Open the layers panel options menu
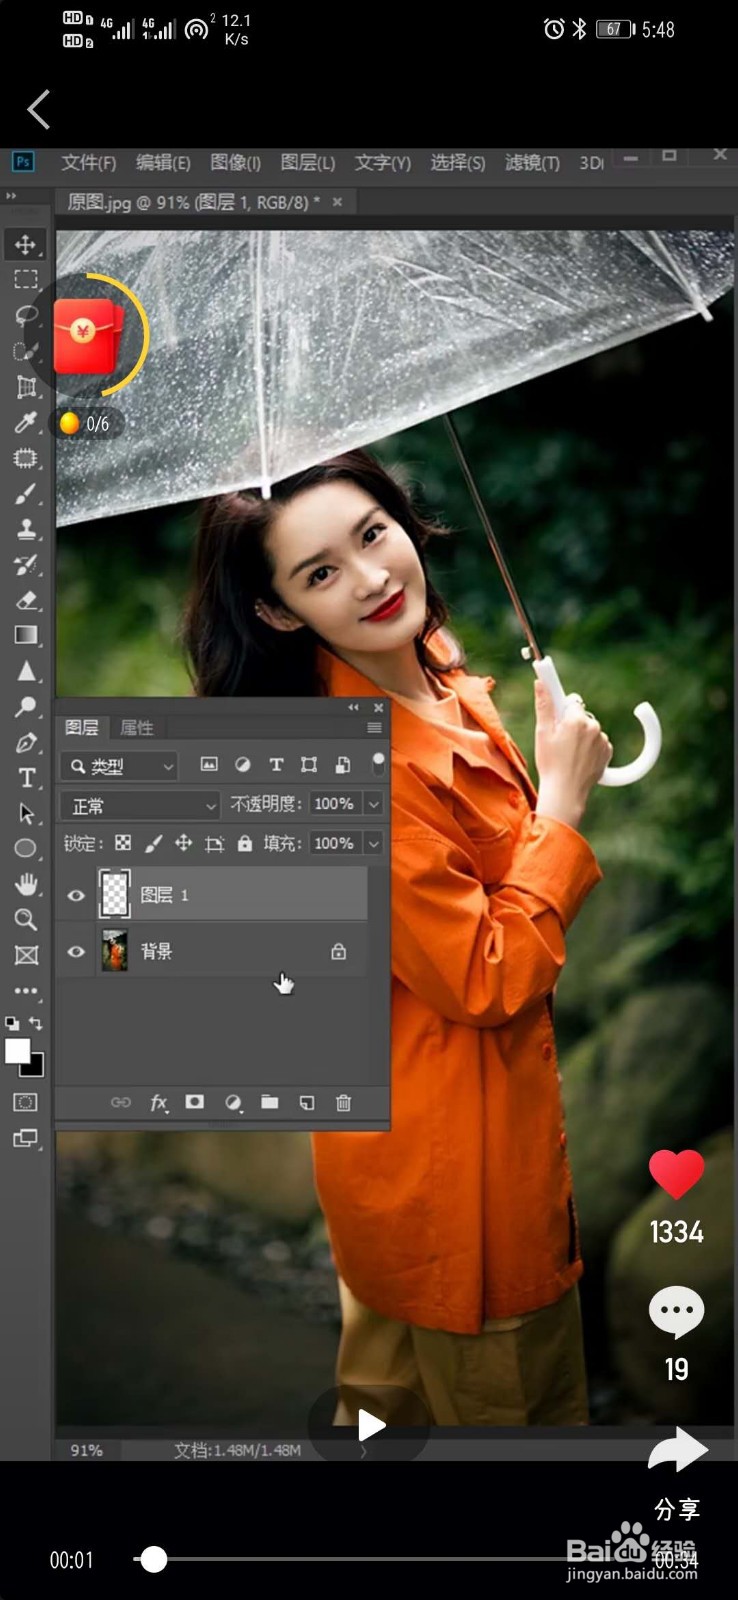Viewport: 738px width, 1600px height. tap(374, 727)
